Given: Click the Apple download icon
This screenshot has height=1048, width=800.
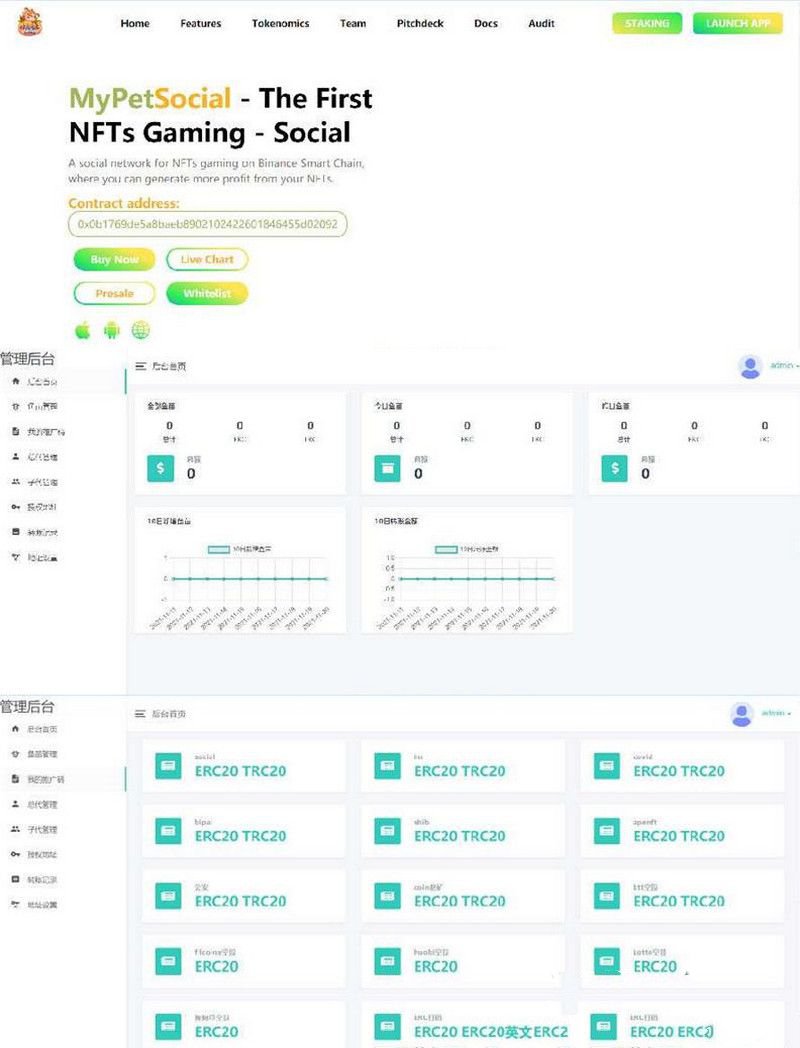Looking at the screenshot, I should point(83,330).
